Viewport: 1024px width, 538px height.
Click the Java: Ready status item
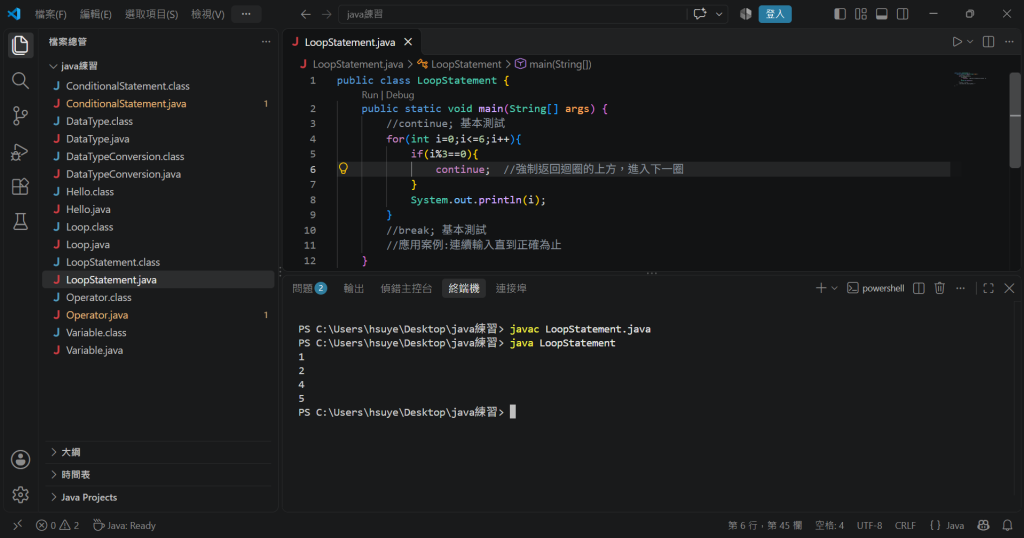pyautogui.click(x=124, y=525)
